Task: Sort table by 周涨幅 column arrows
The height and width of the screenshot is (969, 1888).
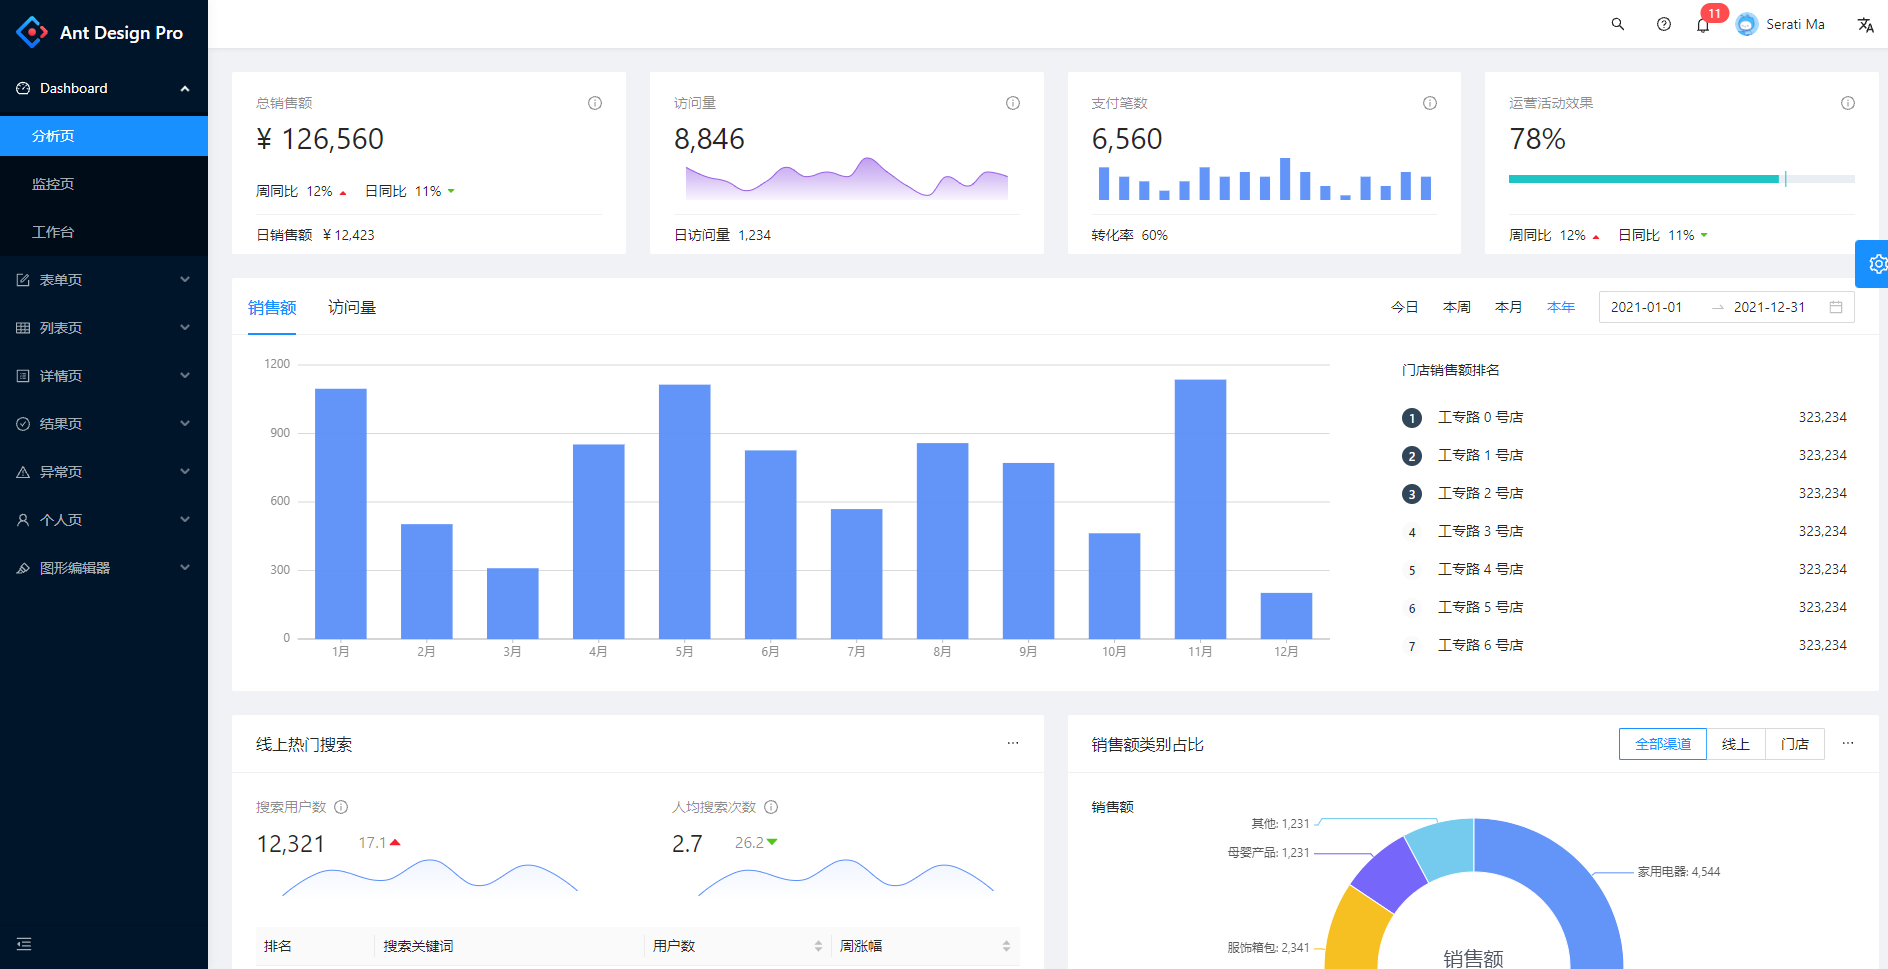Action: 1006,946
